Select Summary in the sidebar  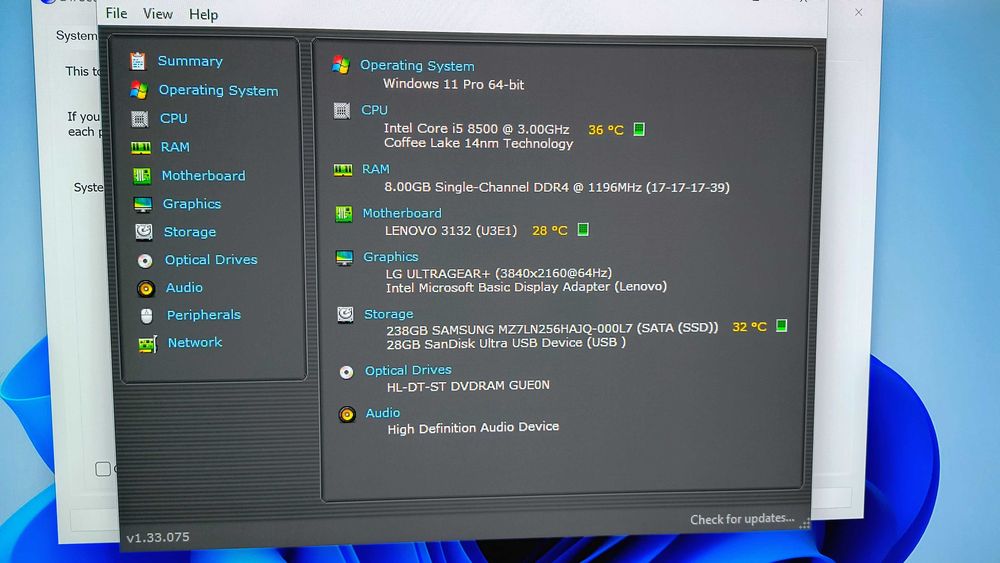(190, 61)
